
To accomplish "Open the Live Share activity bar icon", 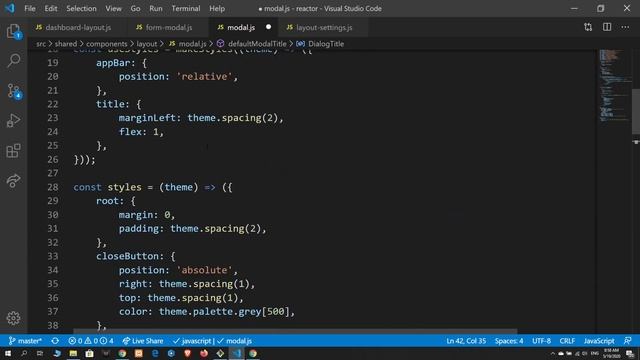I will pos(13,180).
